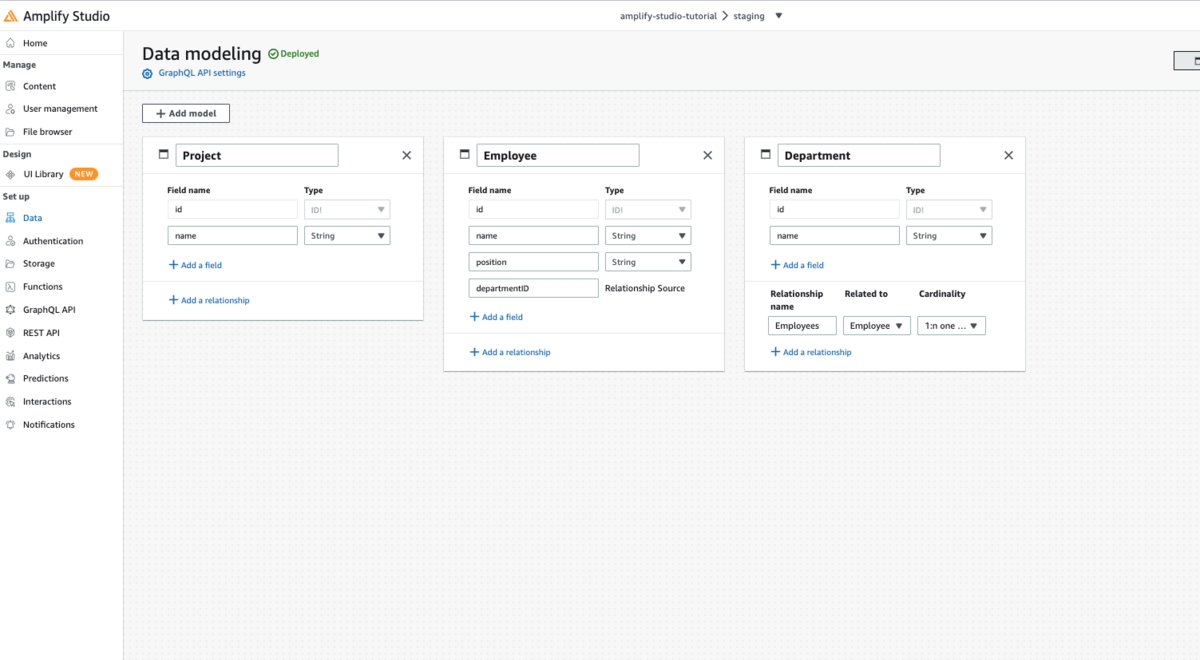Image resolution: width=1200 pixels, height=660 pixels.
Task: Add a field to Project model
Action: click(195, 265)
